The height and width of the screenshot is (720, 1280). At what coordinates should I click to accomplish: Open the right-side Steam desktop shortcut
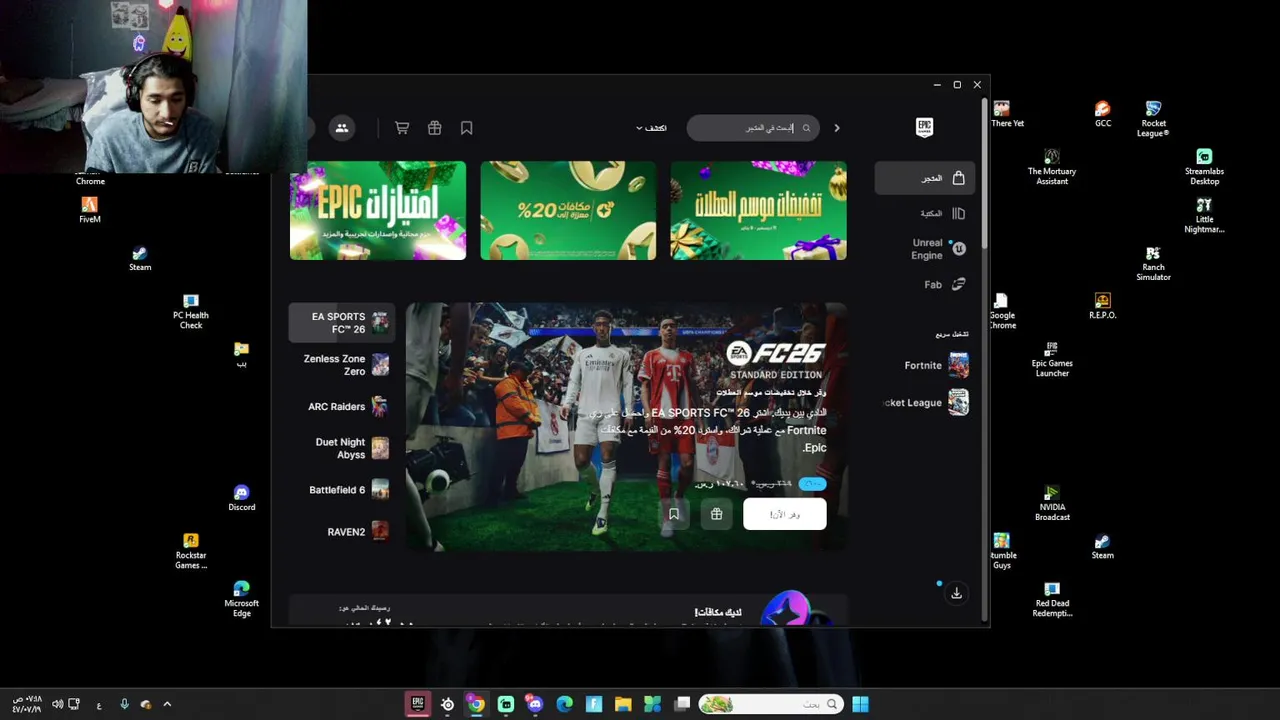pos(1102,546)
